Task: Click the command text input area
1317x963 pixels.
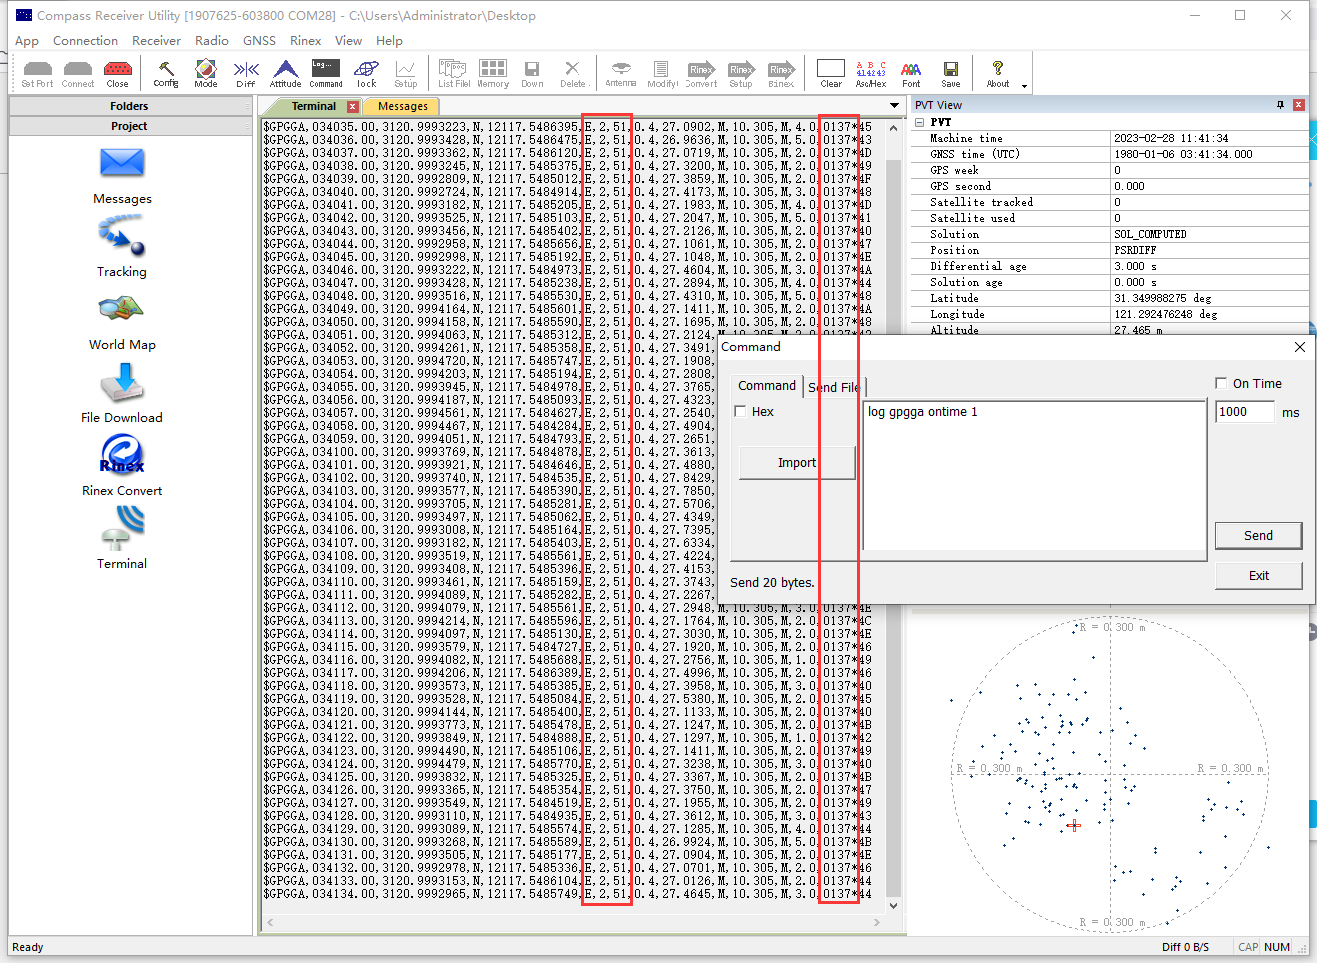Action: [1035, 476]
